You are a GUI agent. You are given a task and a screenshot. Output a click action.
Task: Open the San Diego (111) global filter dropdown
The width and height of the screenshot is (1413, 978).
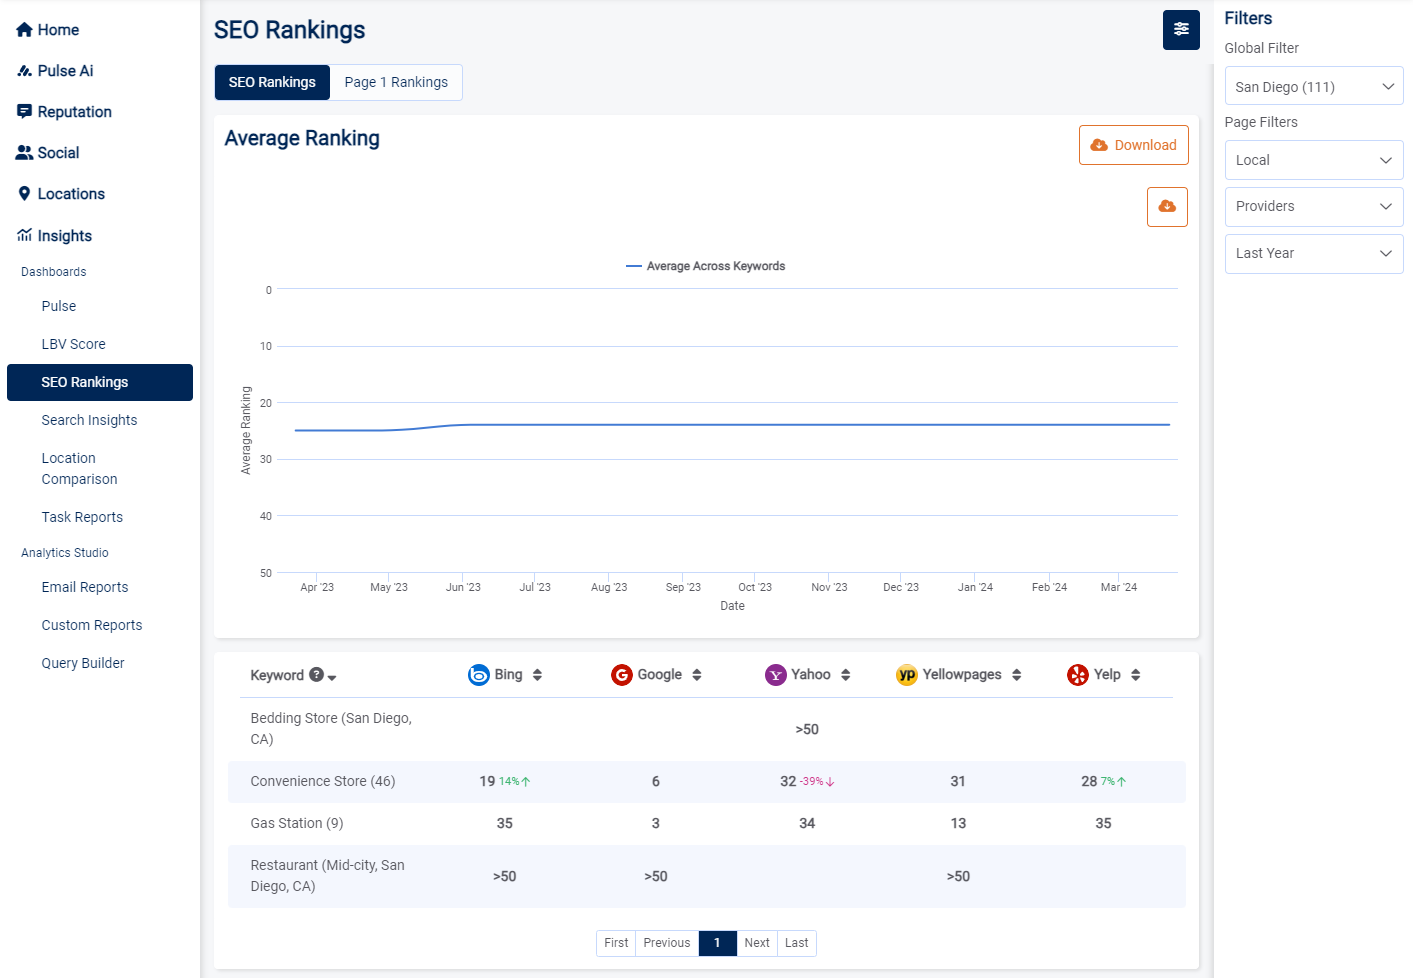(1313, 87)
